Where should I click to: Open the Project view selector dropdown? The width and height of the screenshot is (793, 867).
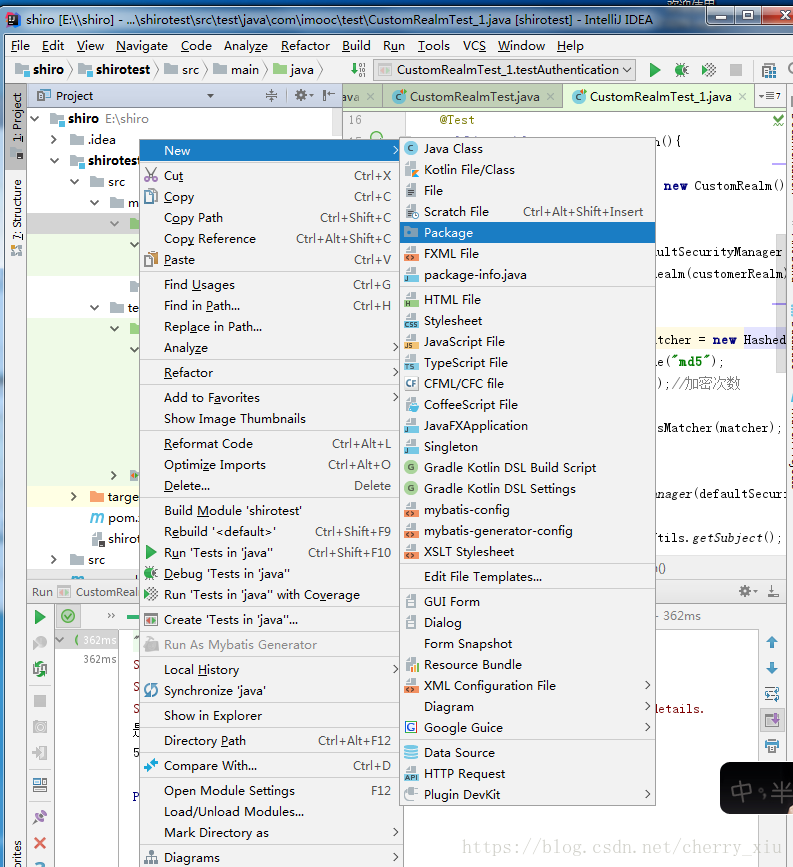point(210,96)
